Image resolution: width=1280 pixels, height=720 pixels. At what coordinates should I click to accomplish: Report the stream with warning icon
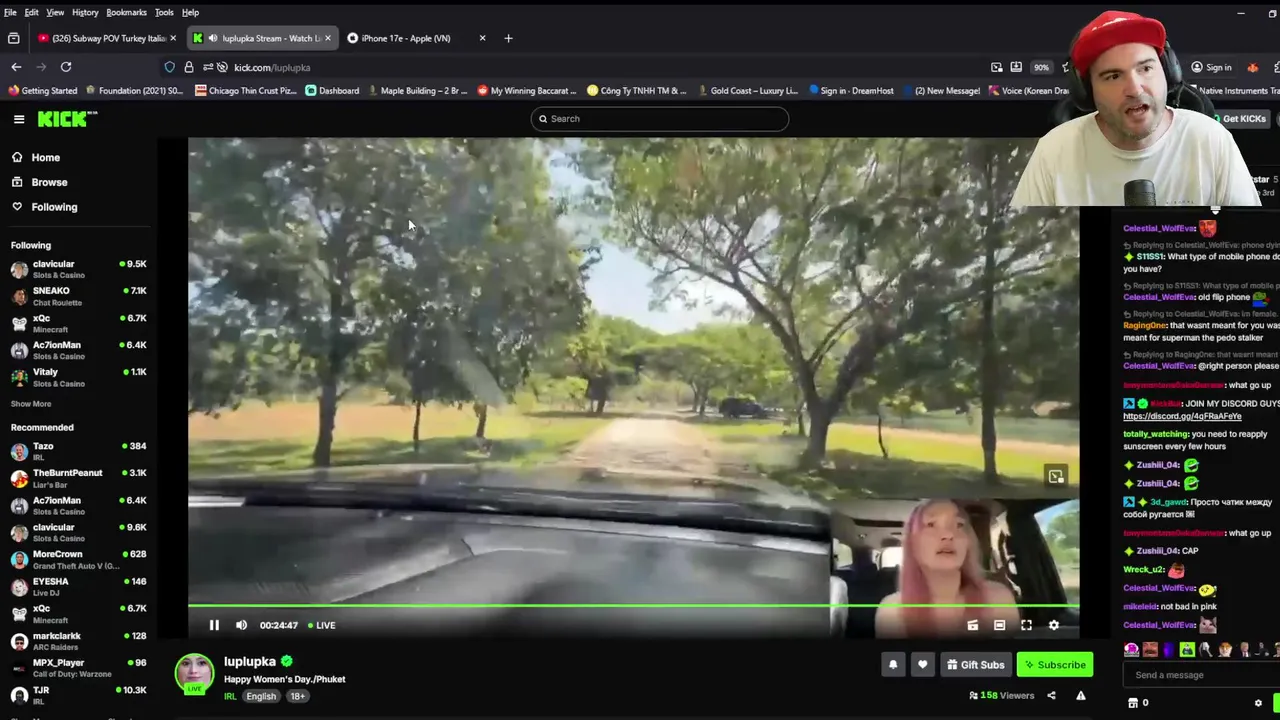click(1080, 695)
